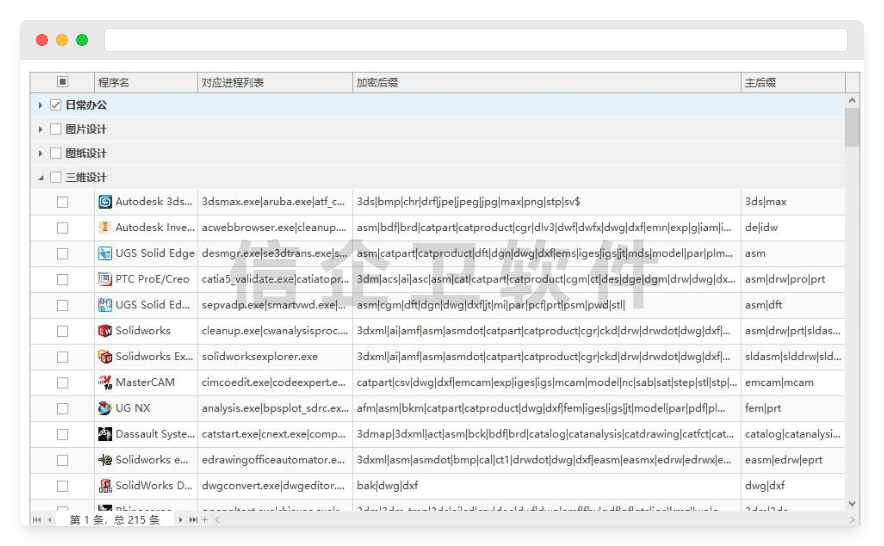
Task: Click the PTC ProE/Creo program icon
Action: [x=105, y=279]
